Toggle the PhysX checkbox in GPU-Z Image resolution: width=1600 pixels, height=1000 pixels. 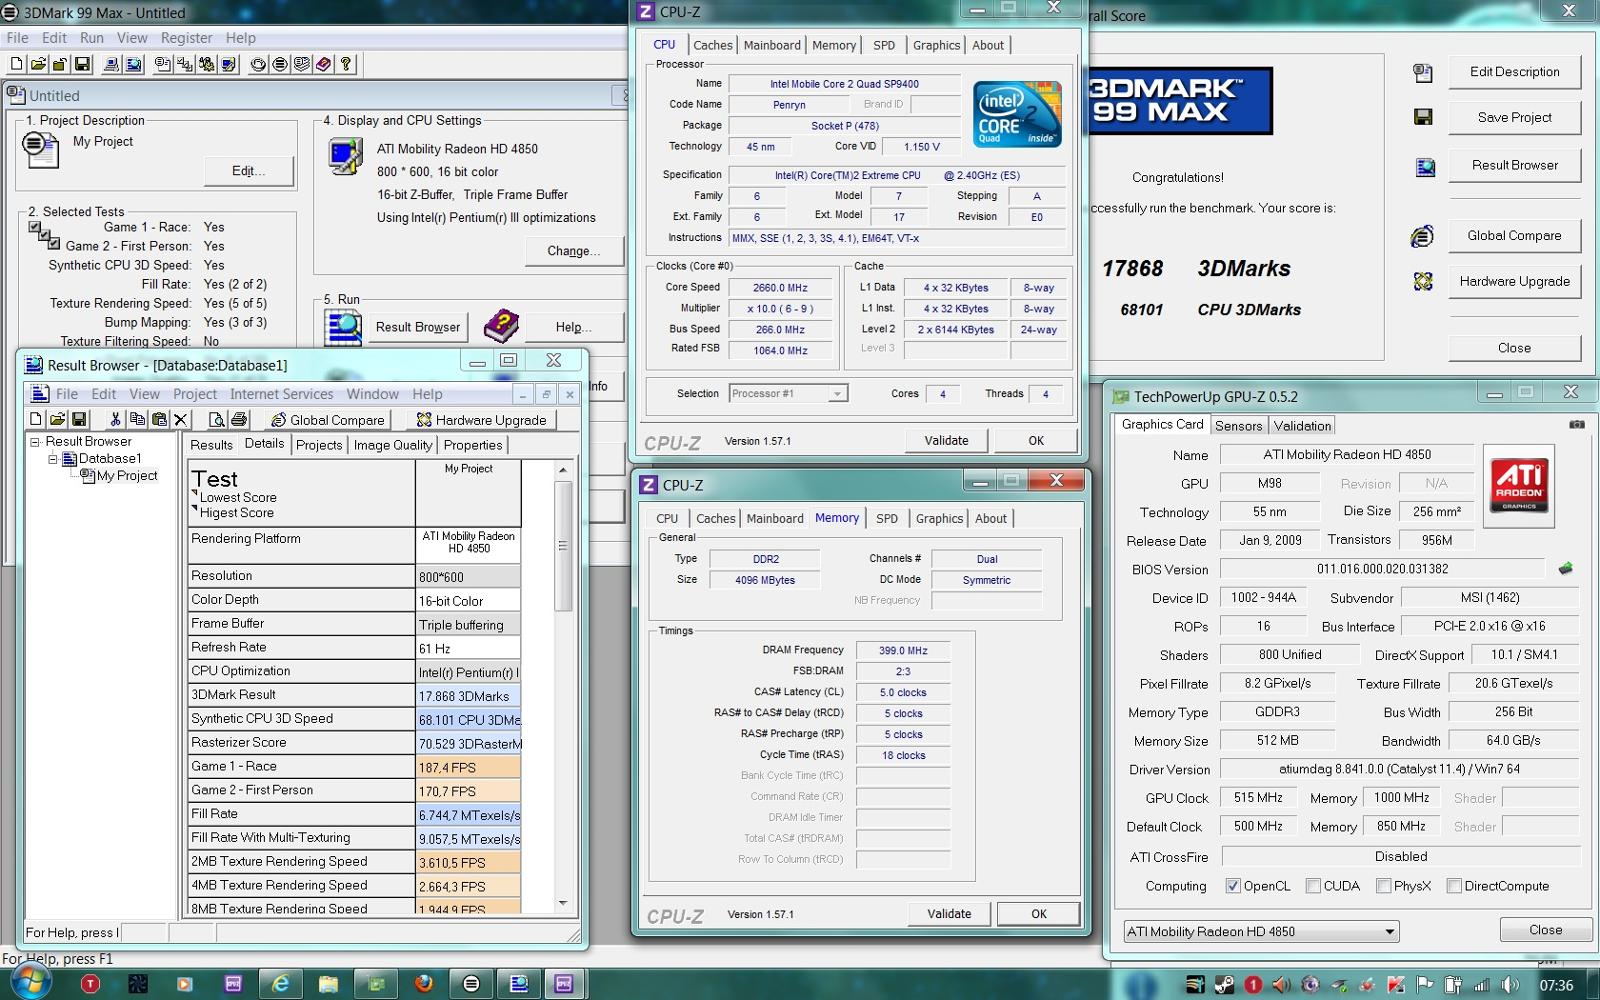click(1383, 886)
